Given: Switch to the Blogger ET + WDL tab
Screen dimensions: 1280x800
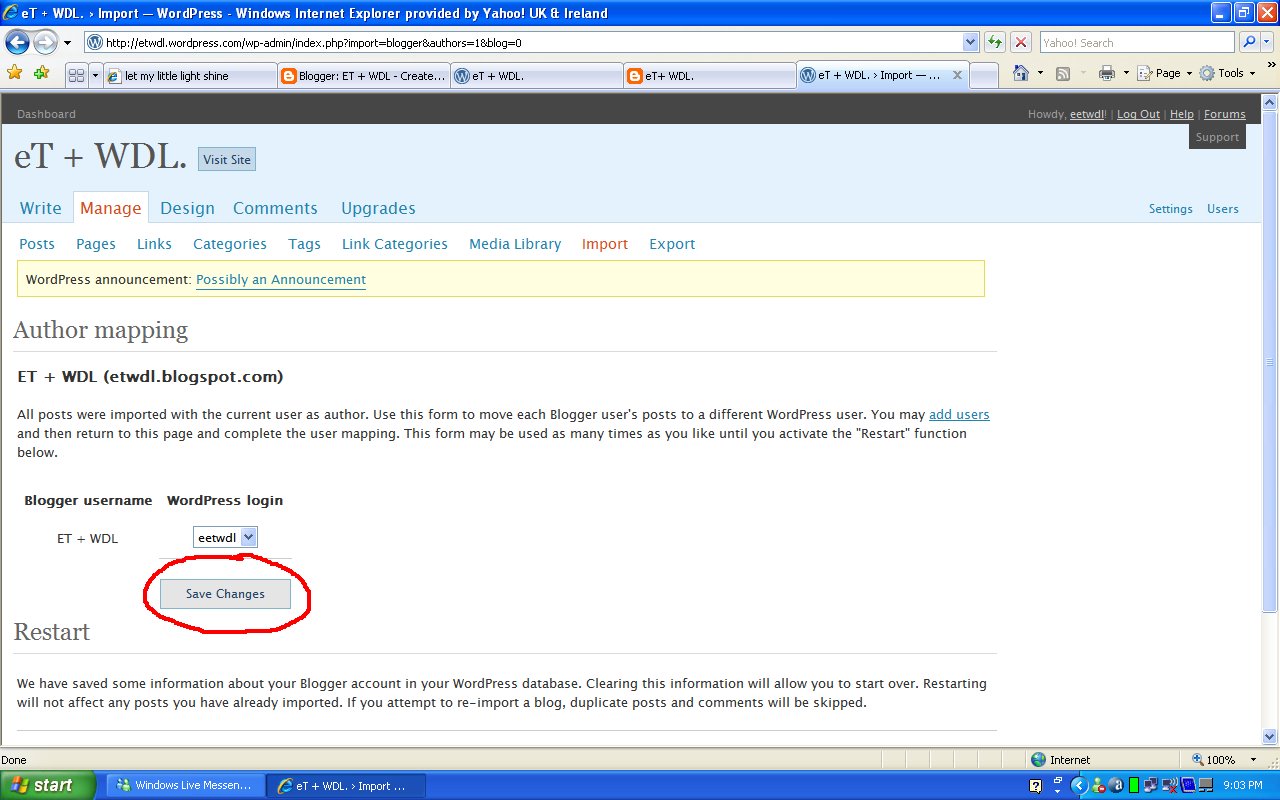Looking at the screenshot, I should [364, 76].
